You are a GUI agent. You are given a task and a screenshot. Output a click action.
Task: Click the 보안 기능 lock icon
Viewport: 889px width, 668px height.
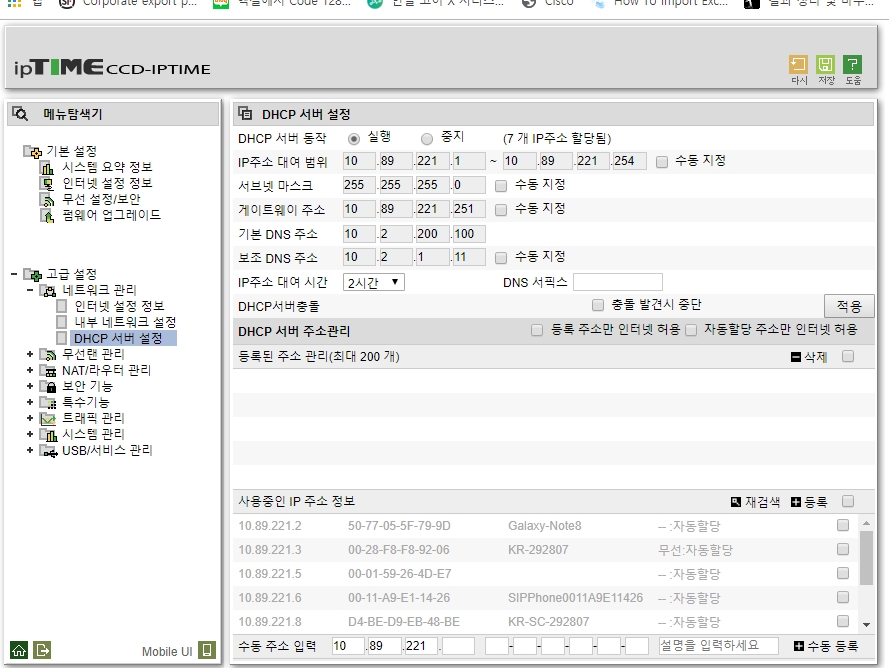pyautogui.click(x=48, y=387)
